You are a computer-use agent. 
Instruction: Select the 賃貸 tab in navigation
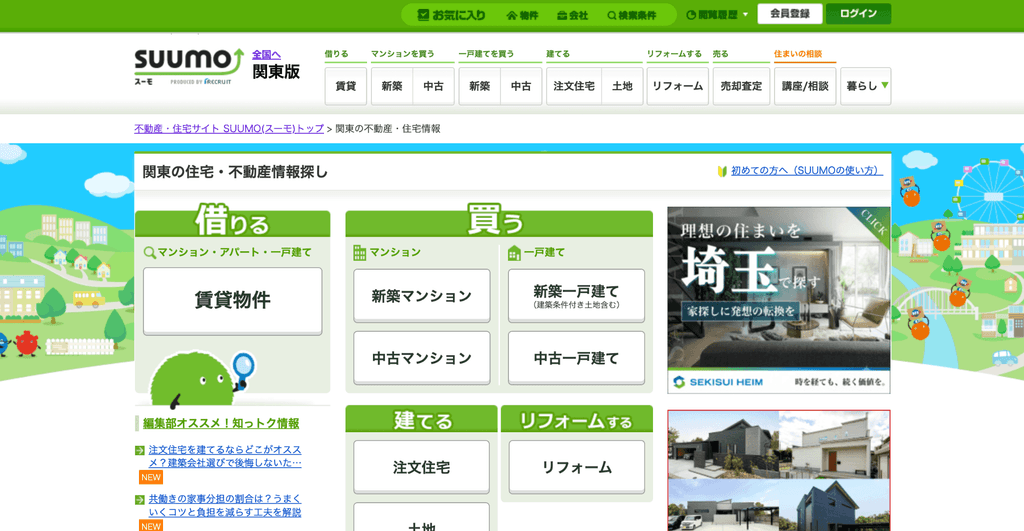(345, 86)
